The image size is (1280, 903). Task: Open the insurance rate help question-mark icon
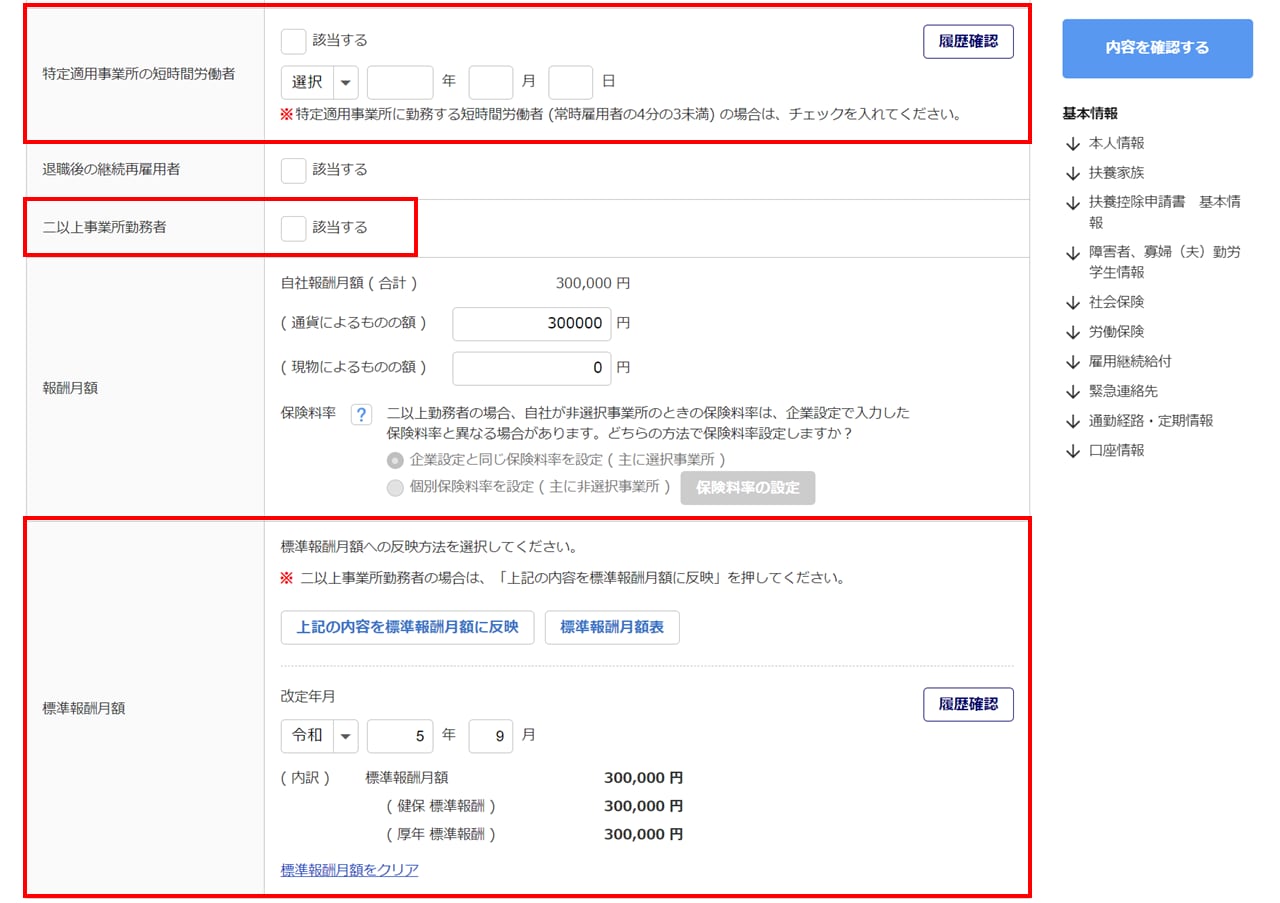pyautogui.click(x=362, y=415)
